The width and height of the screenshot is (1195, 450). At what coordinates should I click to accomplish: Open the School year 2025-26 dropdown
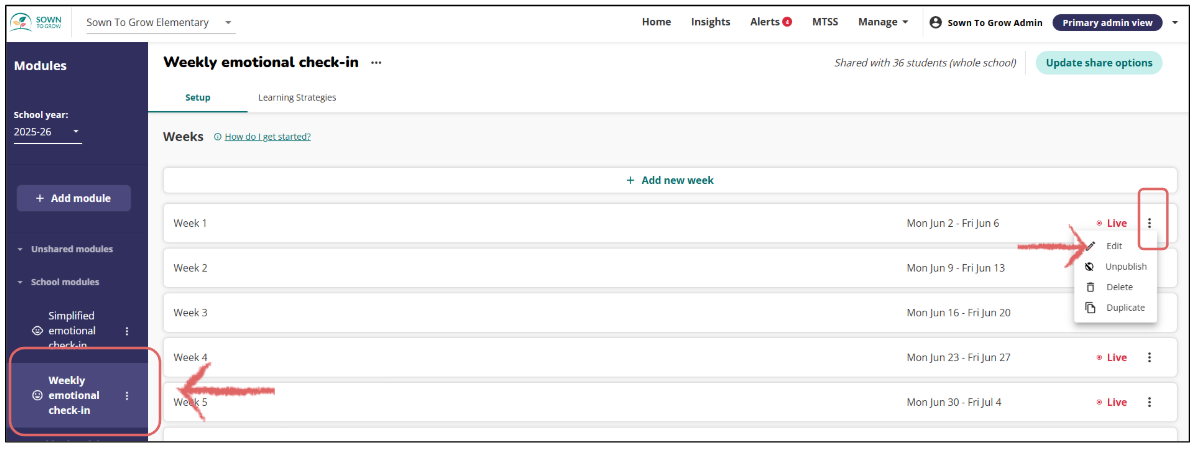tap(47, 132)
